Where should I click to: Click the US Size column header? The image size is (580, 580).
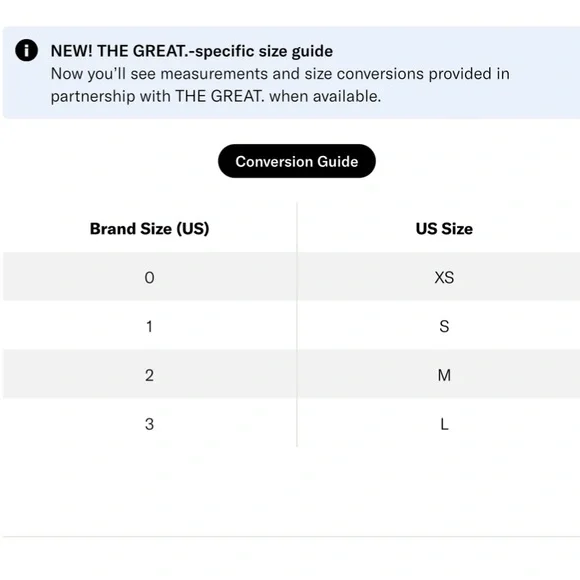(x=444, y=229)
